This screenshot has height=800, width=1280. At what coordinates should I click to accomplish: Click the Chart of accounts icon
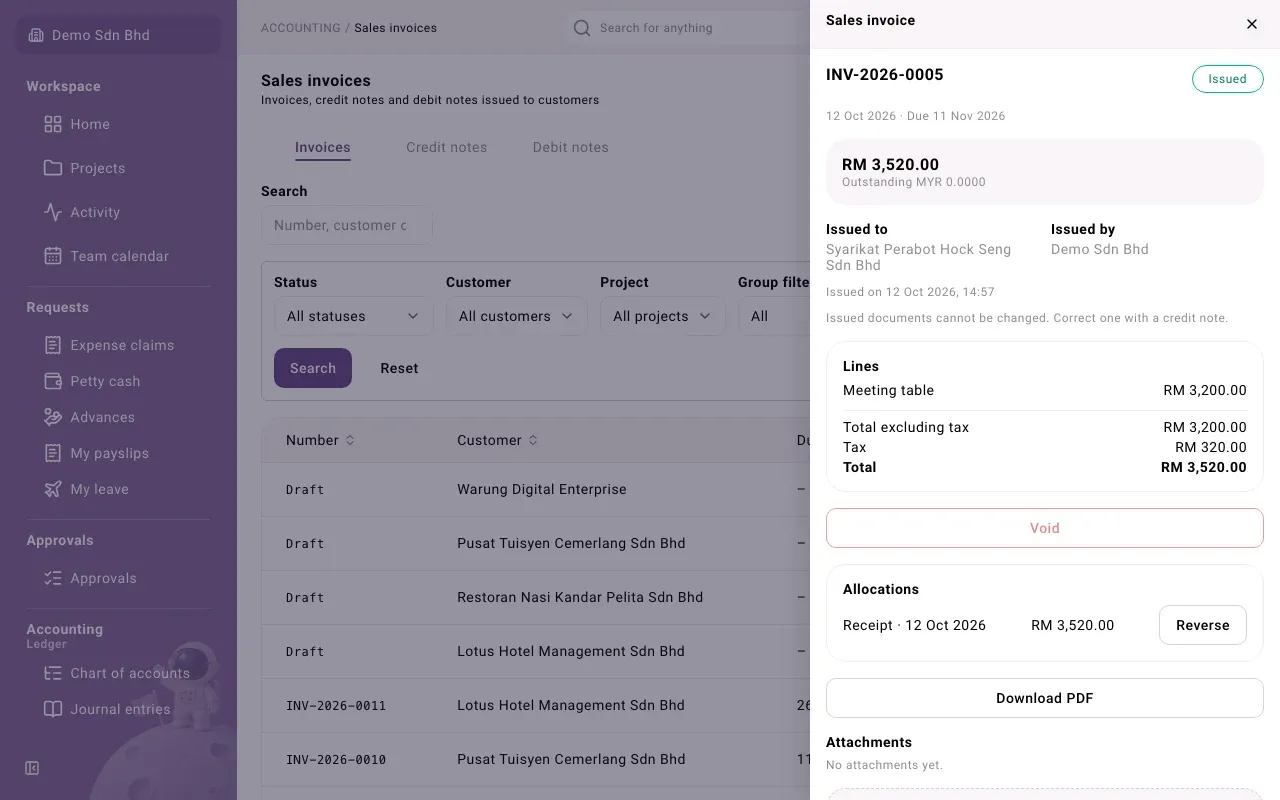53,673
